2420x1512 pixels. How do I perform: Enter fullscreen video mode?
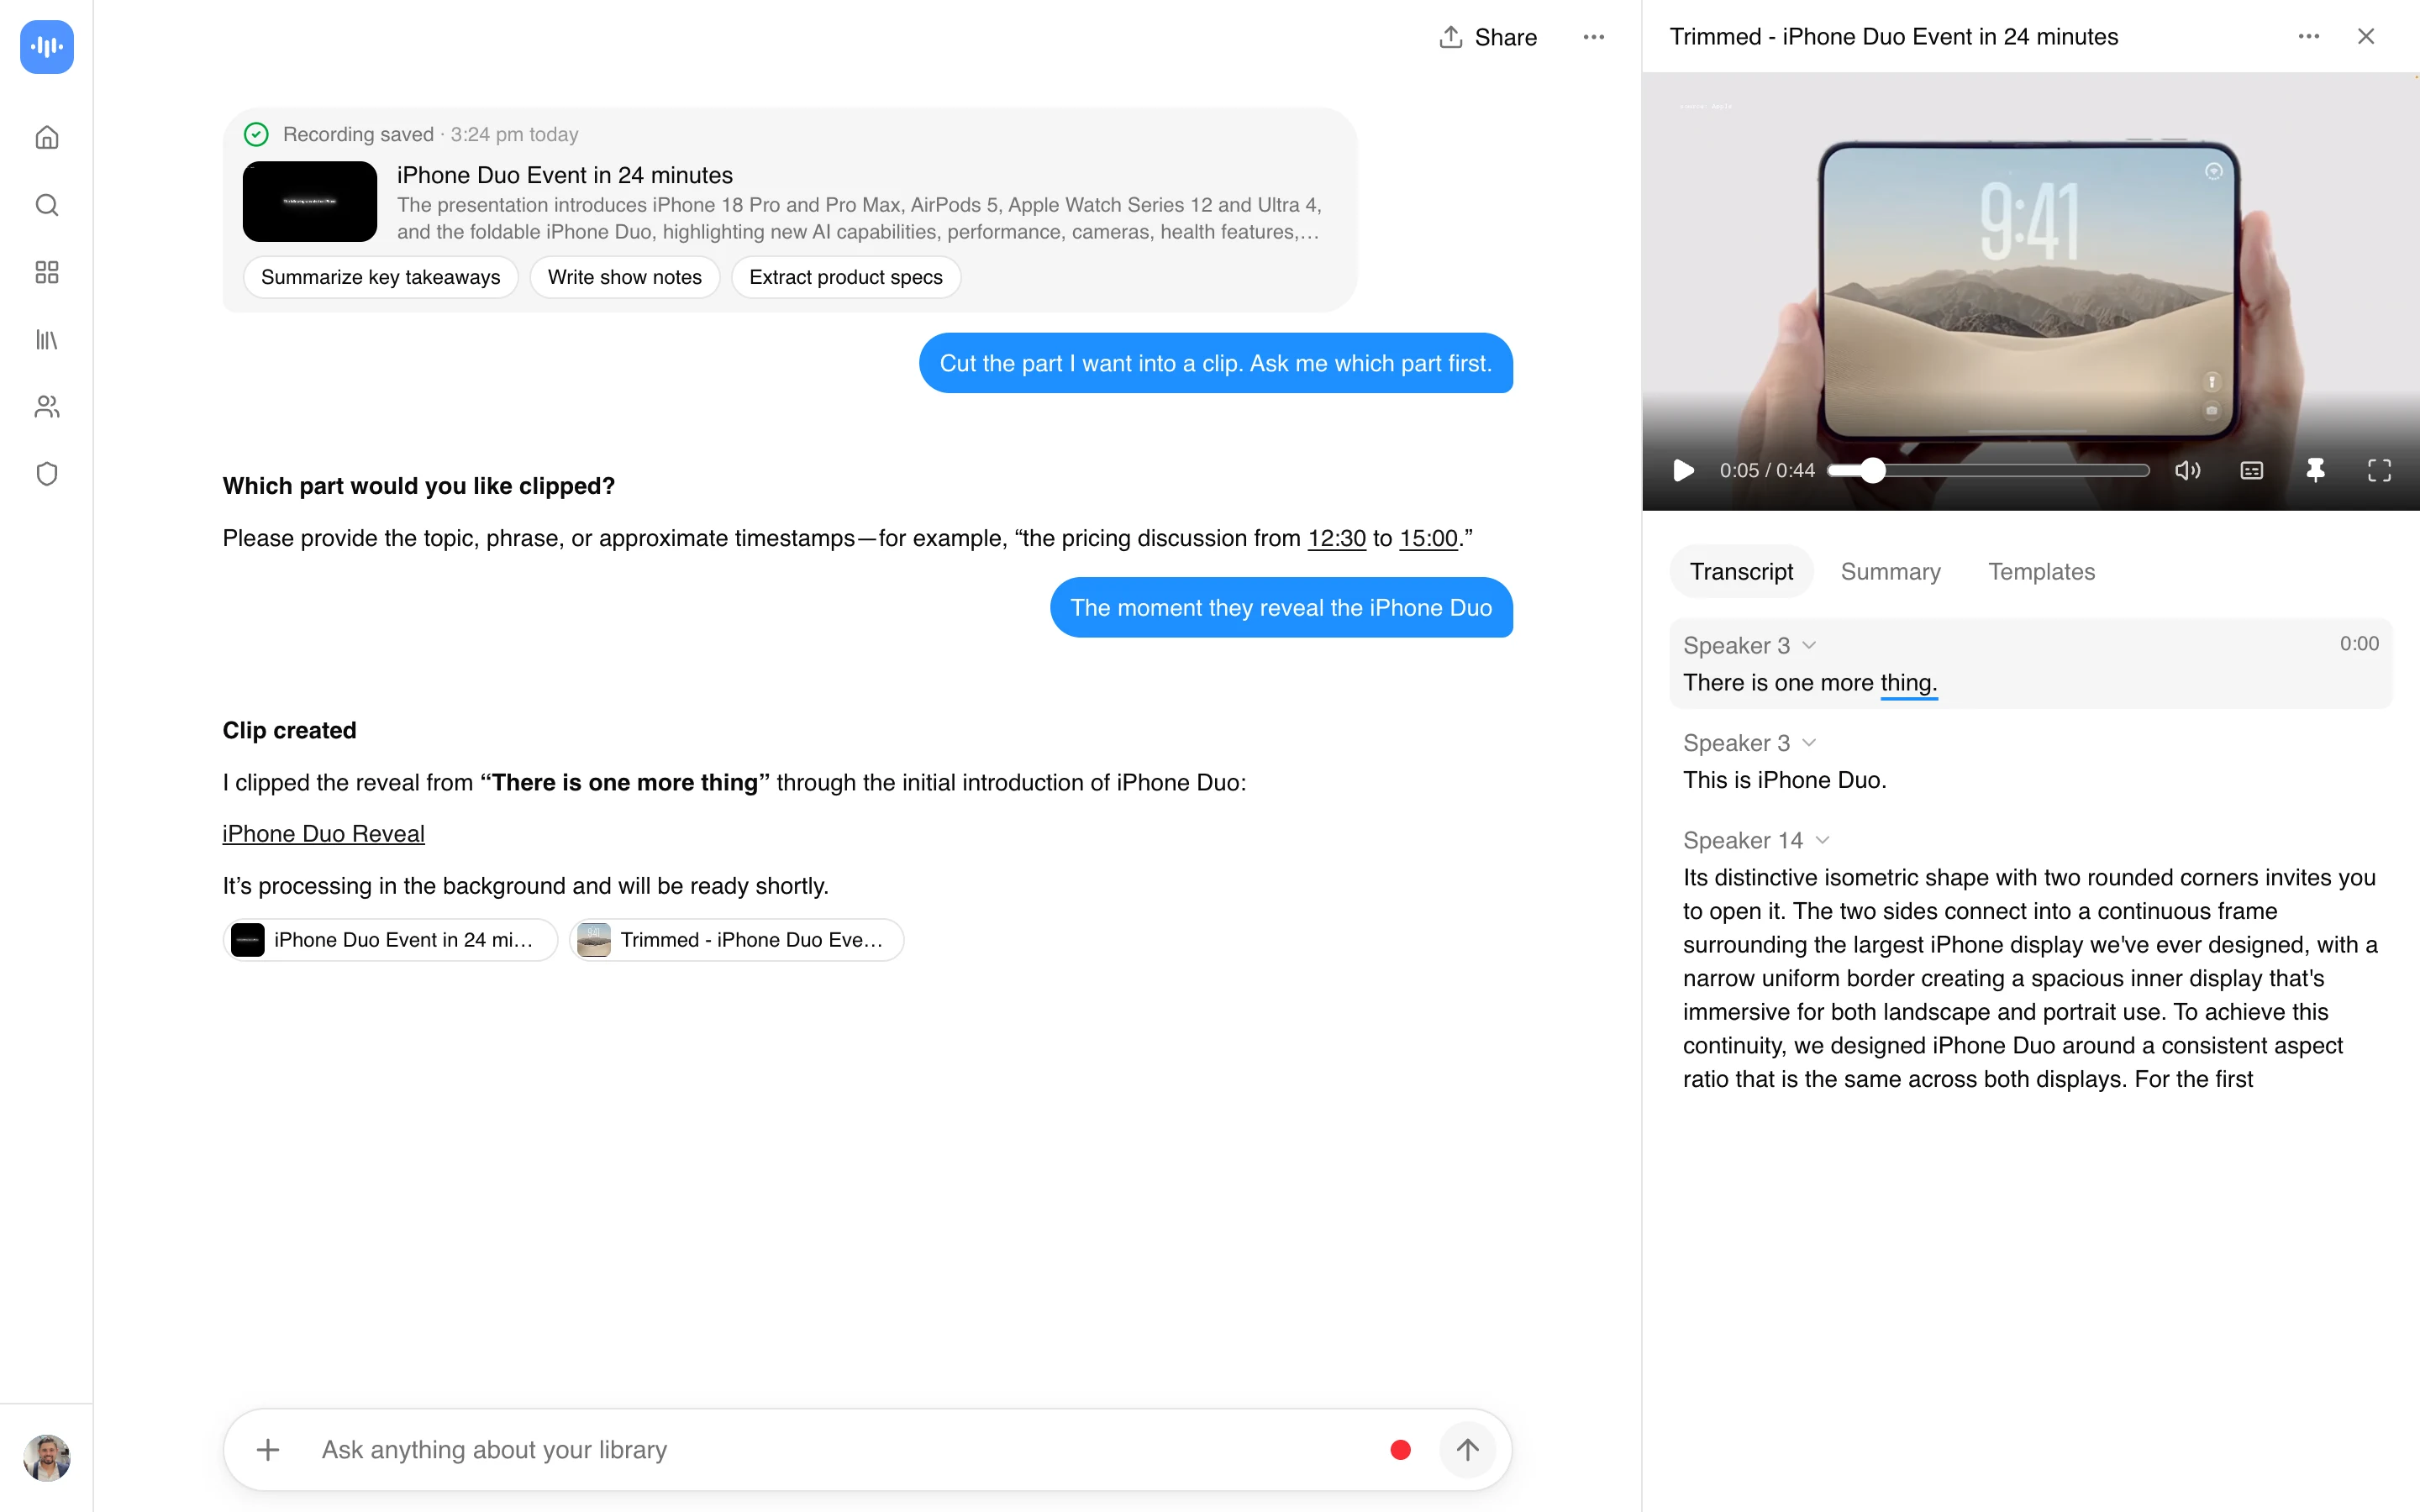point(2379,470)
